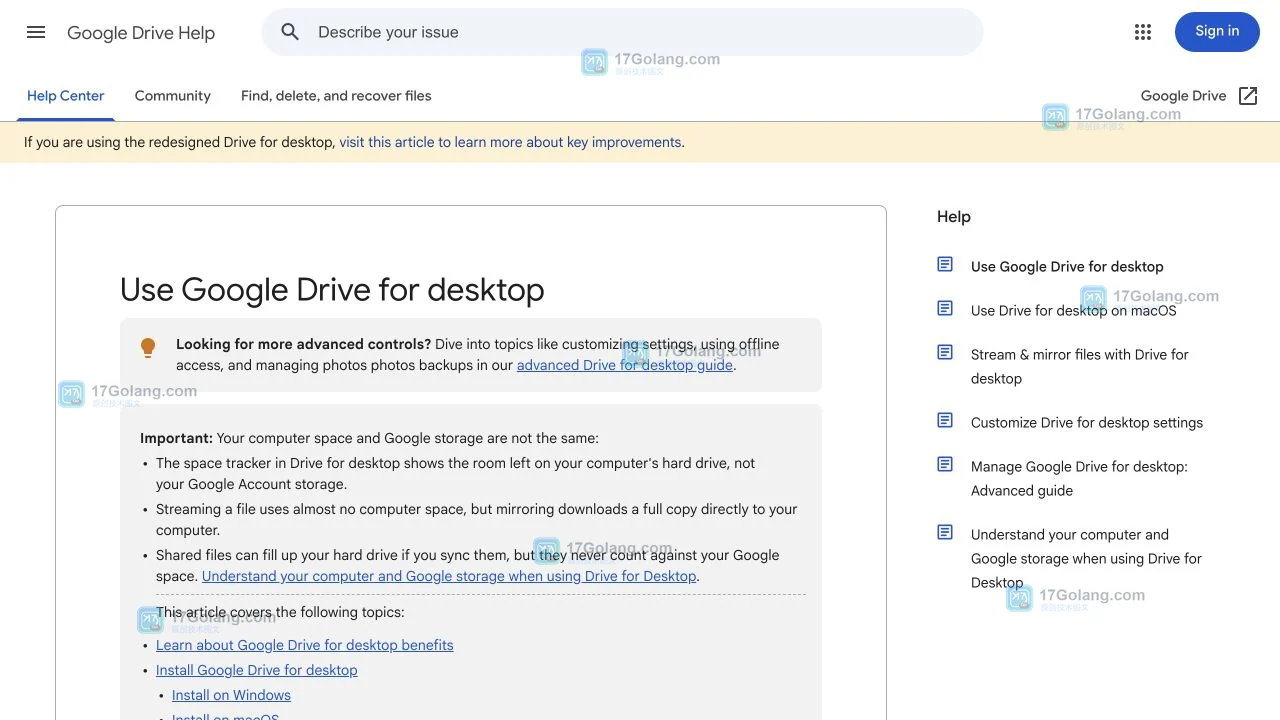Click the Important: storage note text
The width and height of the screenshot is (1280, 720).
[369, 438]
